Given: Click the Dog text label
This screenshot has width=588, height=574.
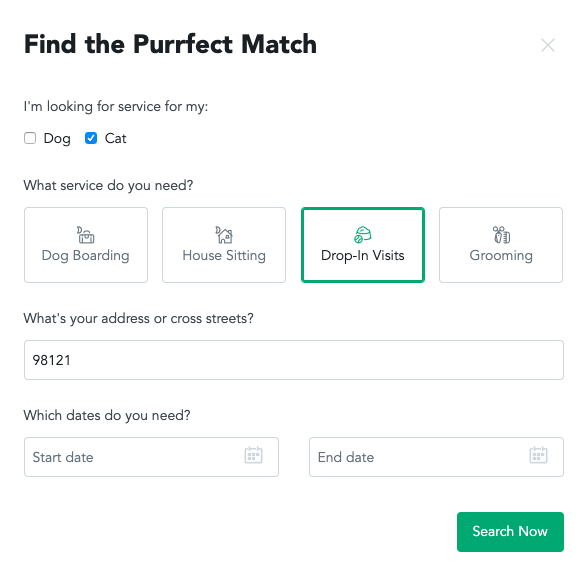Looking at the screenshot, I should 57,139.
